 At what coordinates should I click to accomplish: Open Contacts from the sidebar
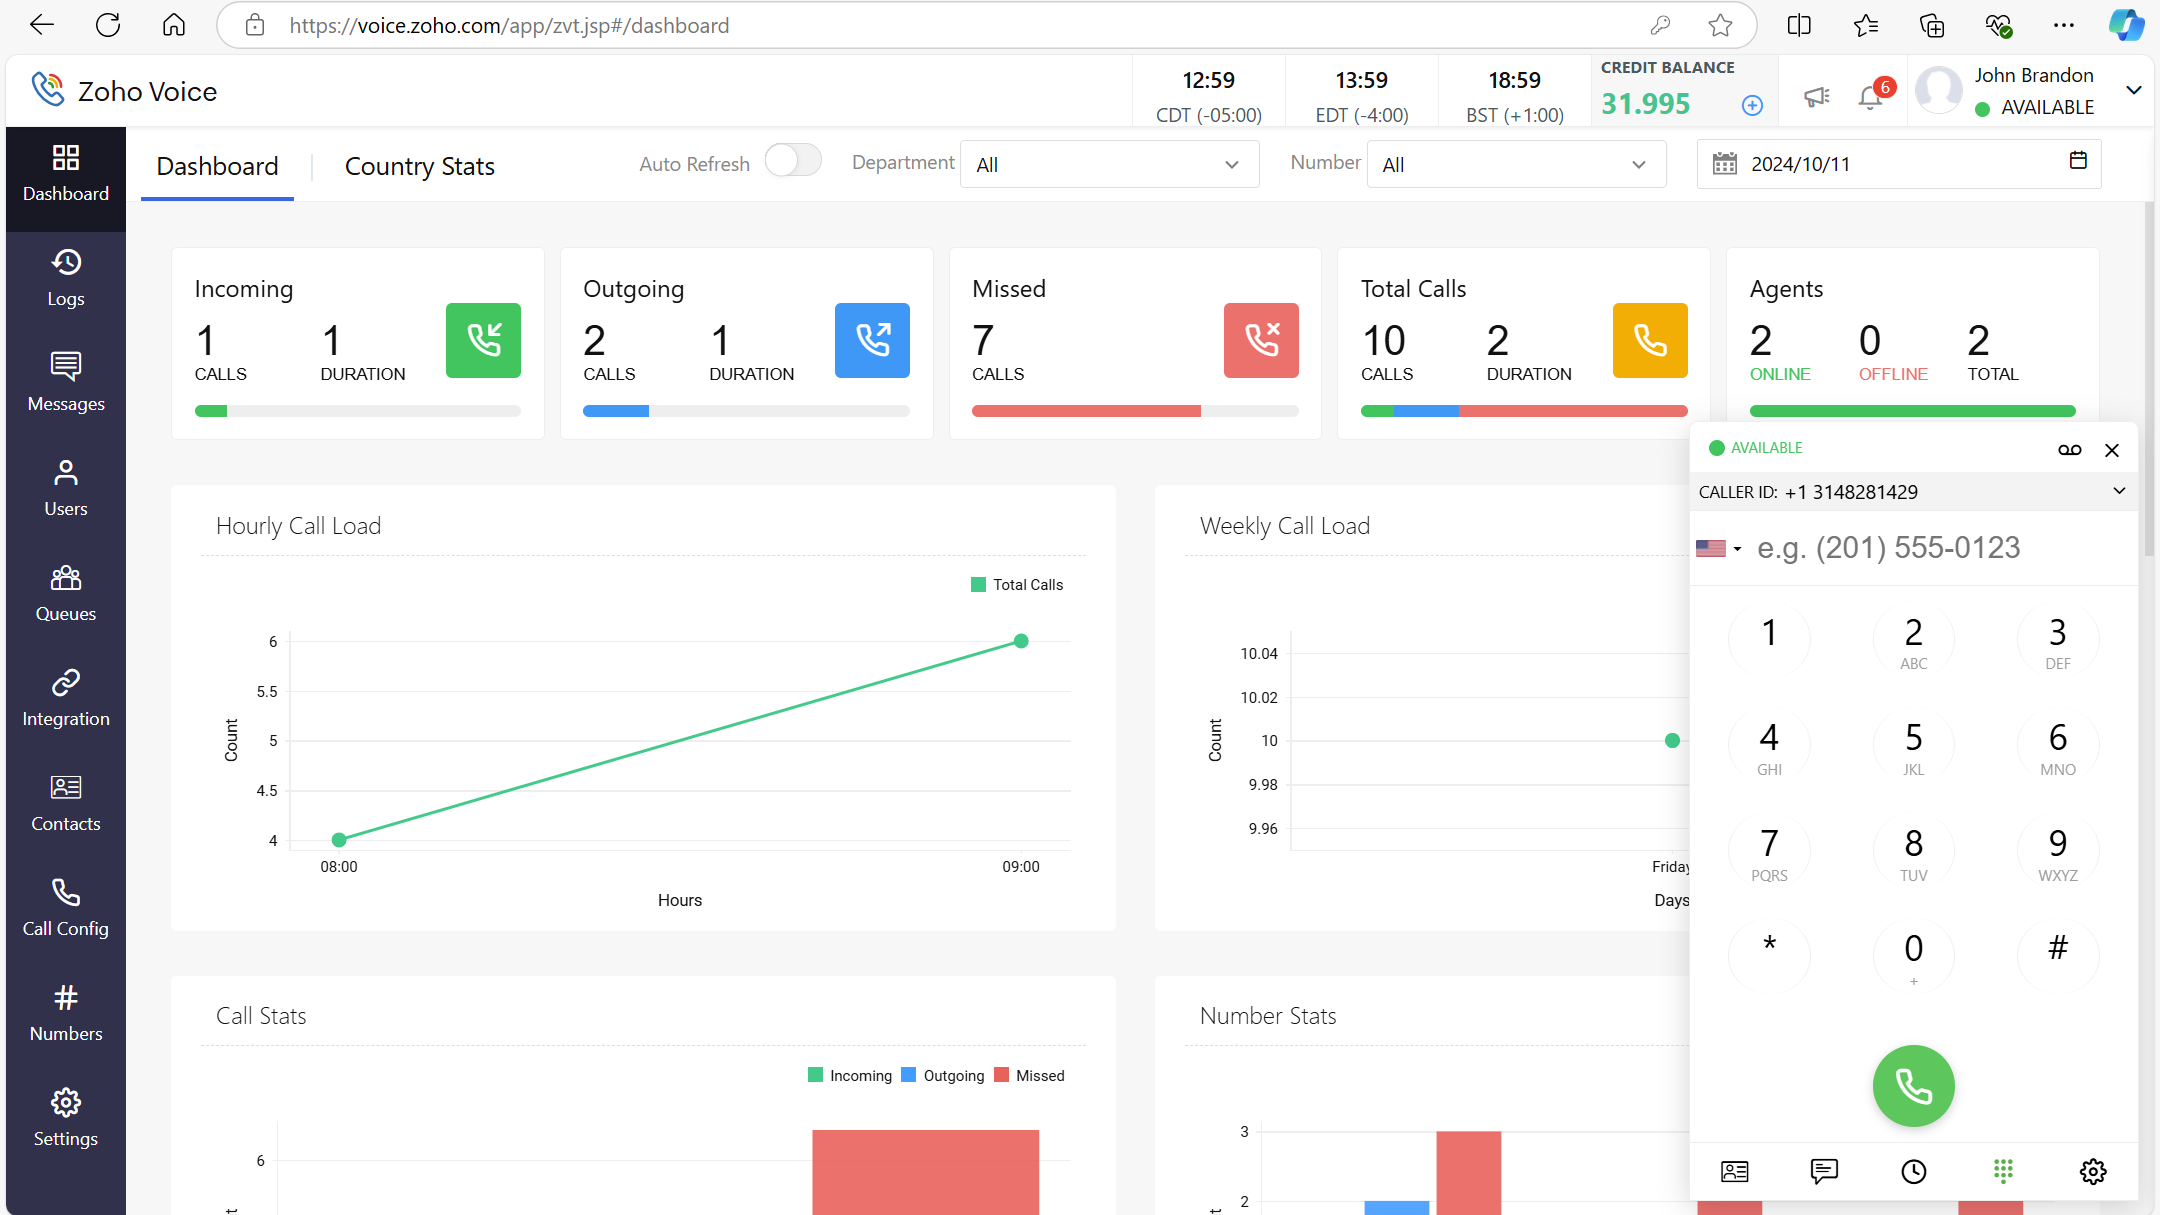point(66,804)
